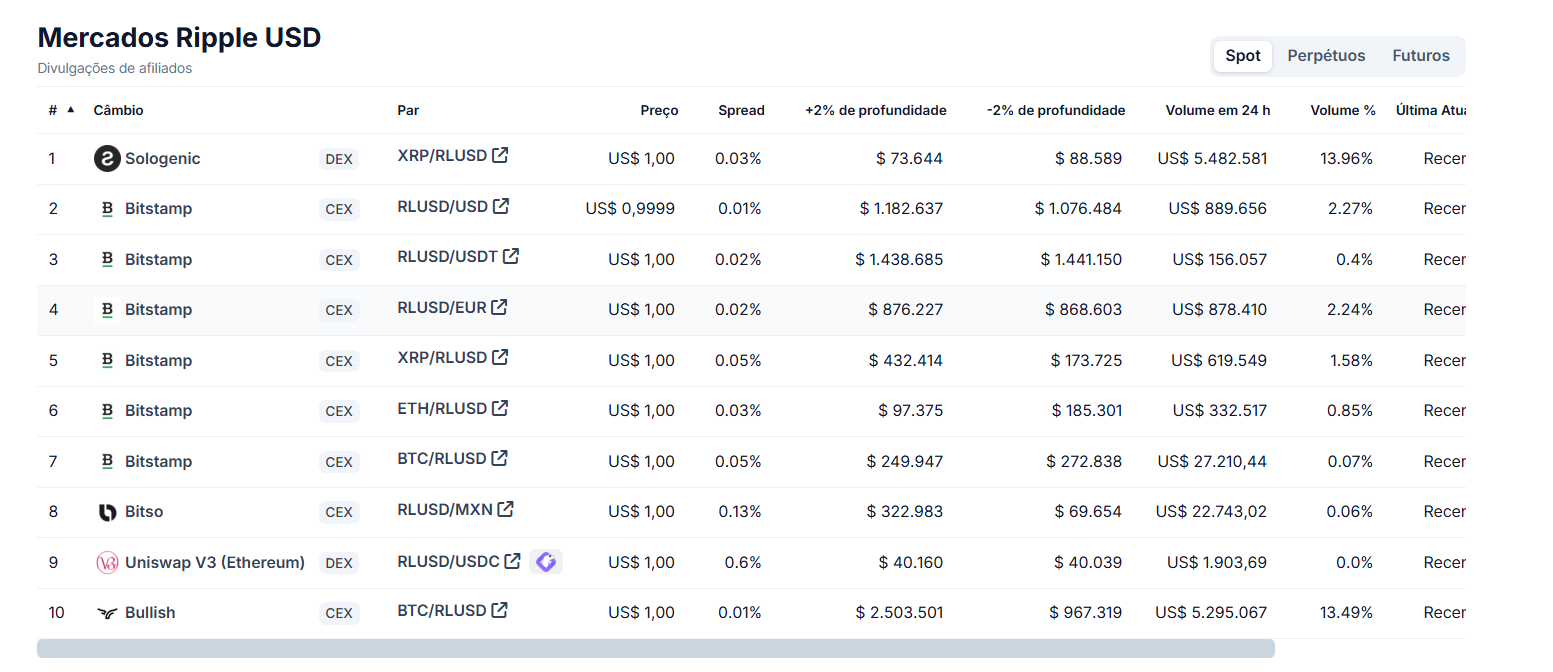
Task: Sort by Volume em 24 h header
Action: [x=1218, y=110]
